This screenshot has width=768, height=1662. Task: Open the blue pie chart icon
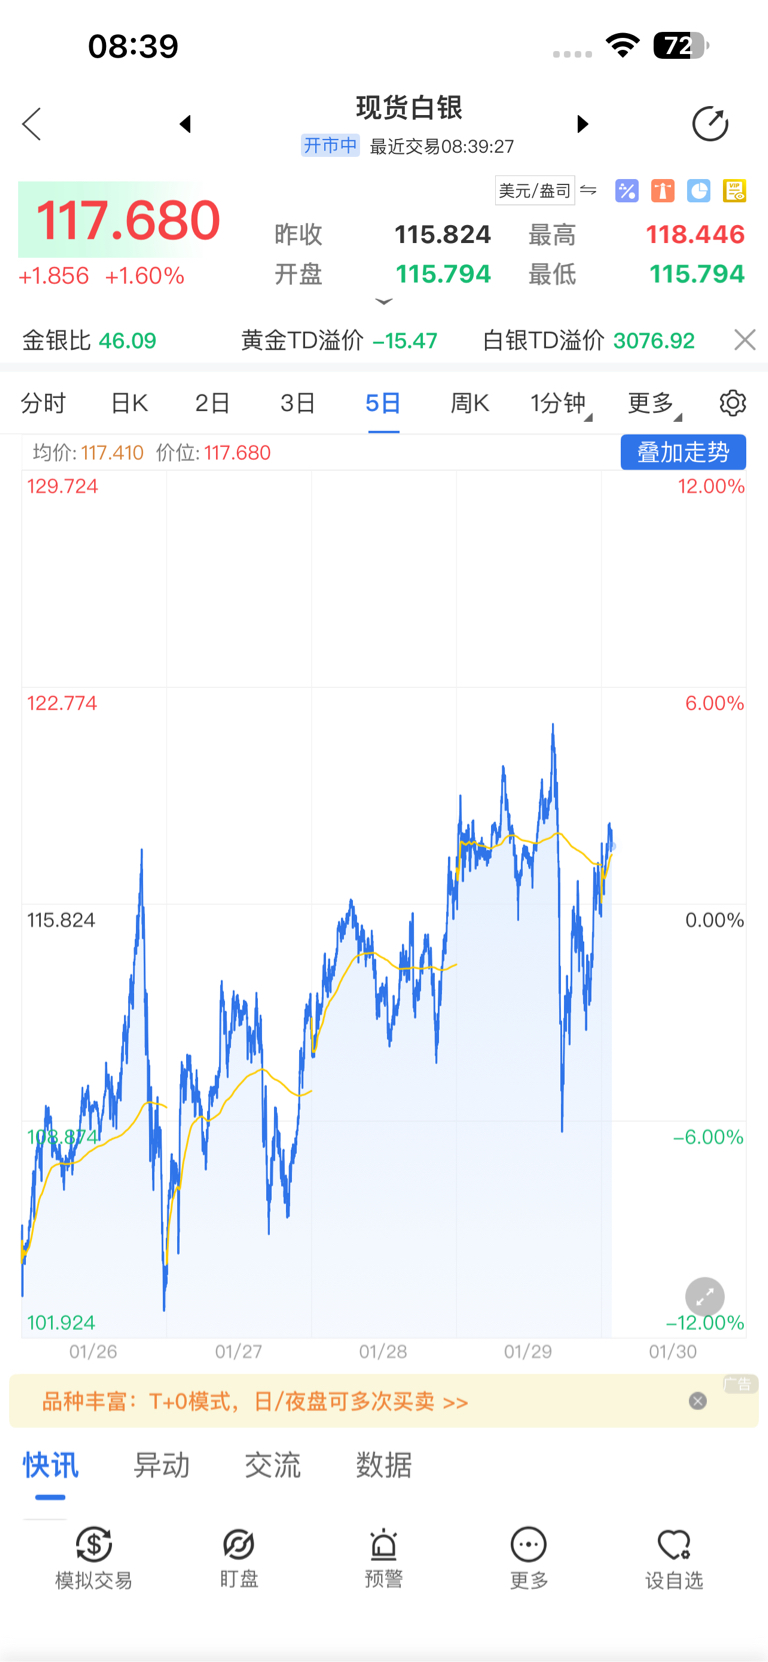pyautogui.click(x=699, y=190)
